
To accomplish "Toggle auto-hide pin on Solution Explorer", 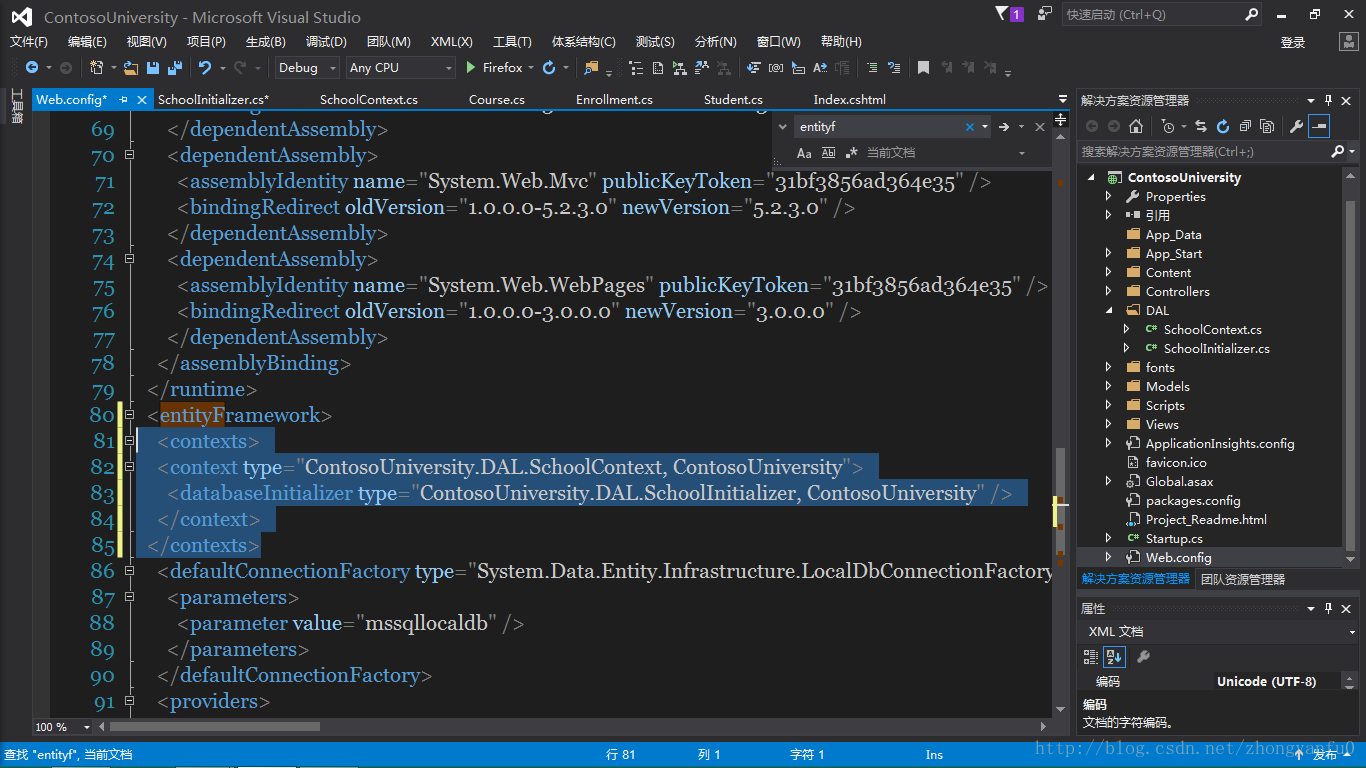I will 1329,100.
